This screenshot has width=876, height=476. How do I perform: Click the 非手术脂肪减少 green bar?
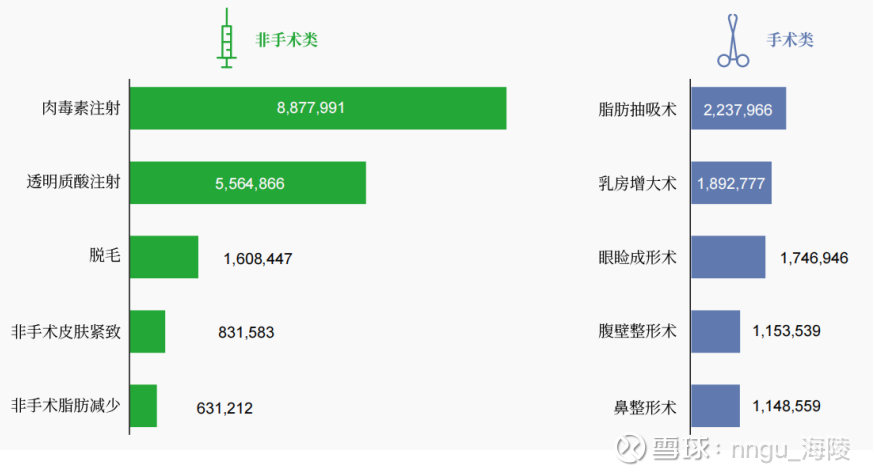coord(144,406)
